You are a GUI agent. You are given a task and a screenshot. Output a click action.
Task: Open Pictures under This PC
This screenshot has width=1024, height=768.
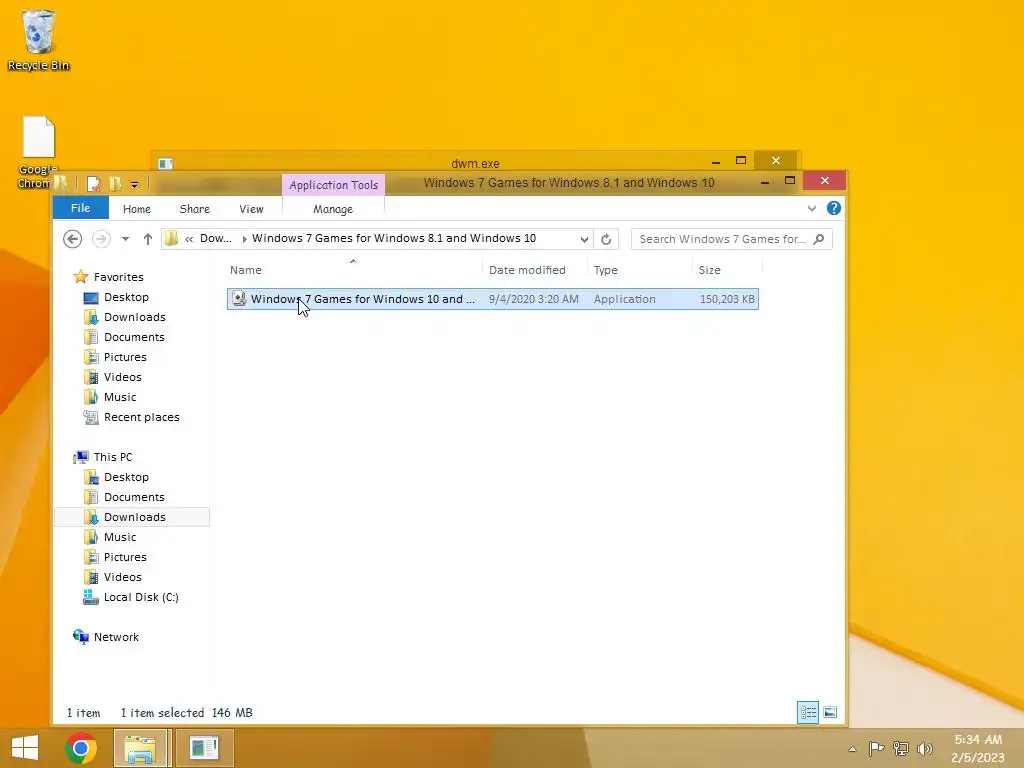(125, 557)
